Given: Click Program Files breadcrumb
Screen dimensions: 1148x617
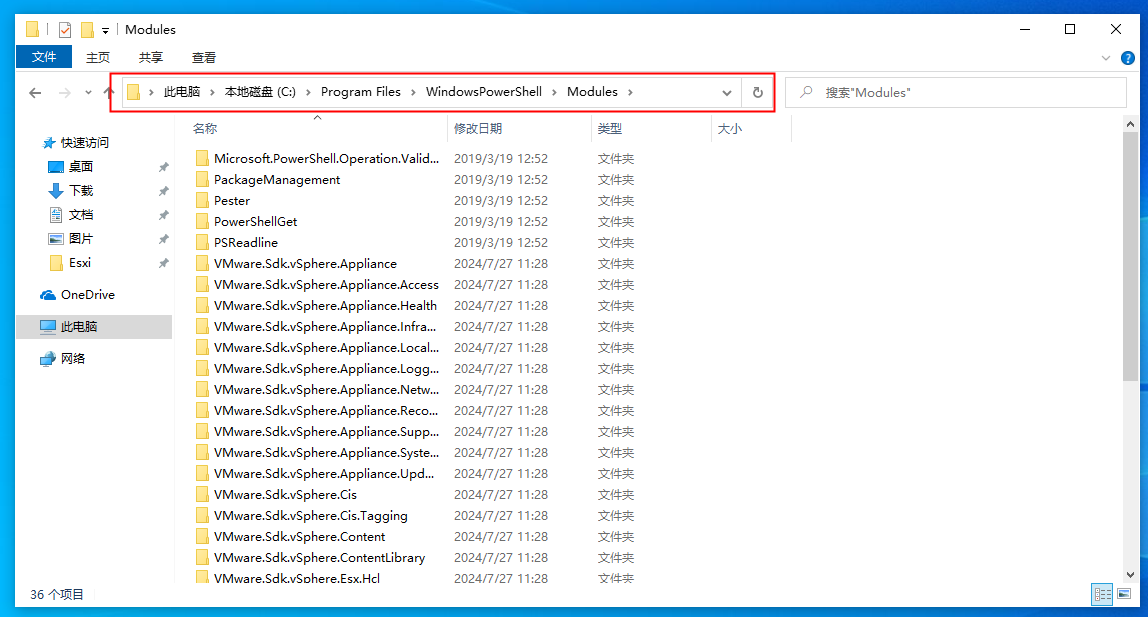Looking at the screenshot, I should coord(361,91).
